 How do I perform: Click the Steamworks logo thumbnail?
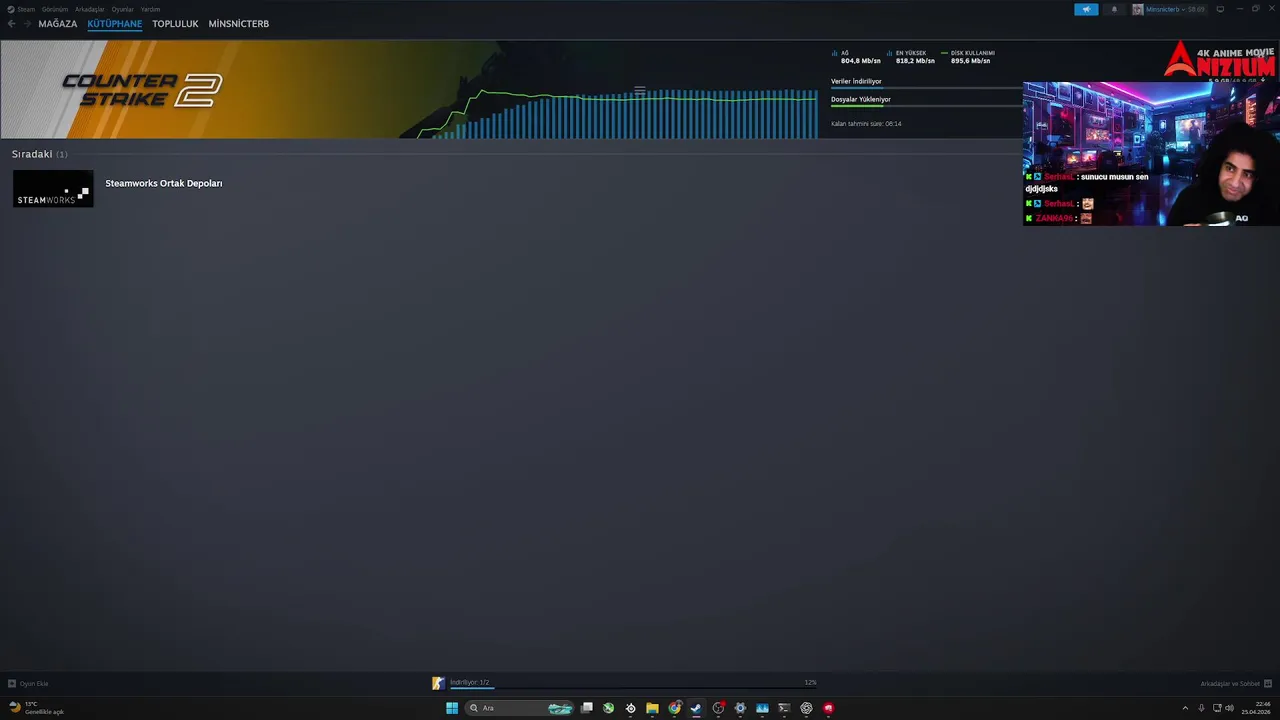tap(53, 189)
